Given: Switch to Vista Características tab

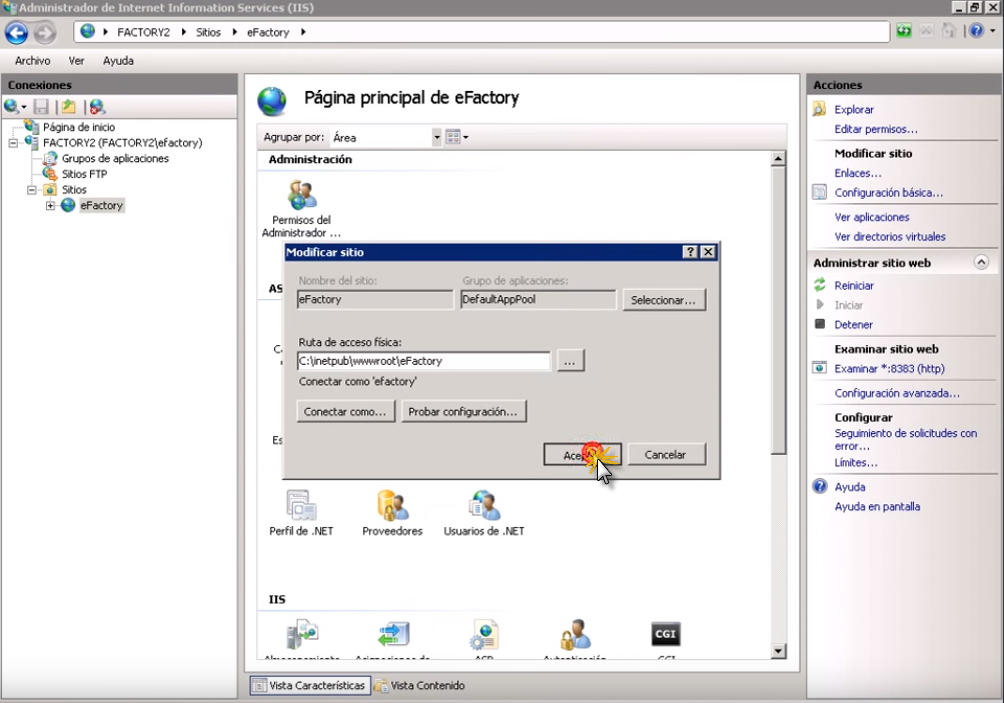Looking at the screenshot, I should coord(311,686).
